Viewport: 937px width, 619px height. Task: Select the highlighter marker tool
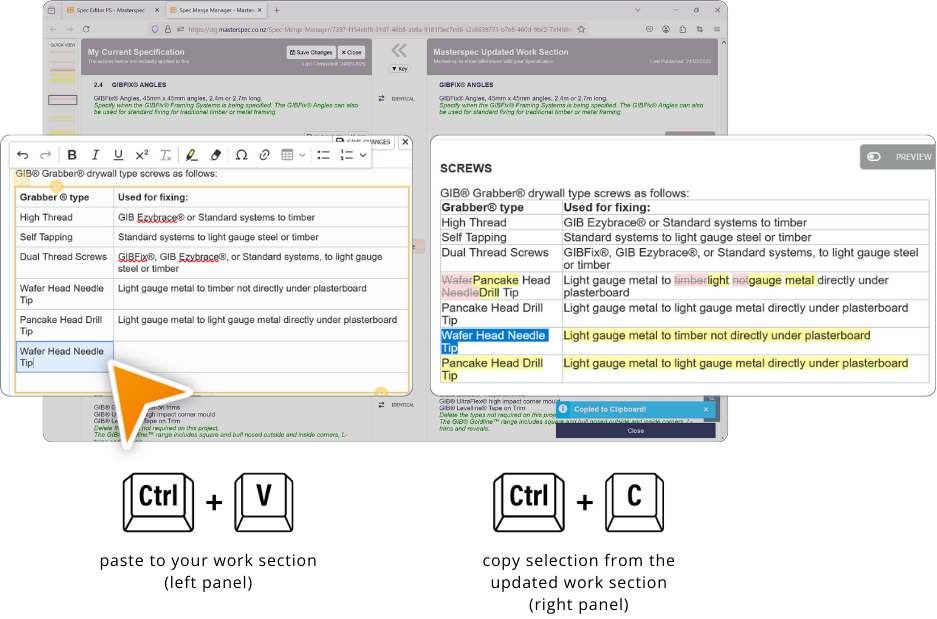click(x=191, y=155)
